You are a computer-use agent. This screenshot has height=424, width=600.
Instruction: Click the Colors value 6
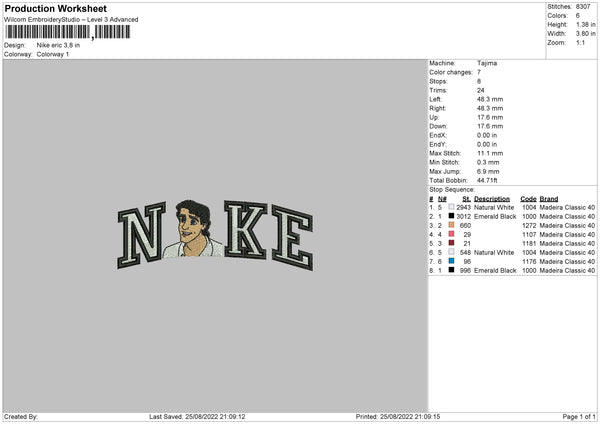[577, 16]
